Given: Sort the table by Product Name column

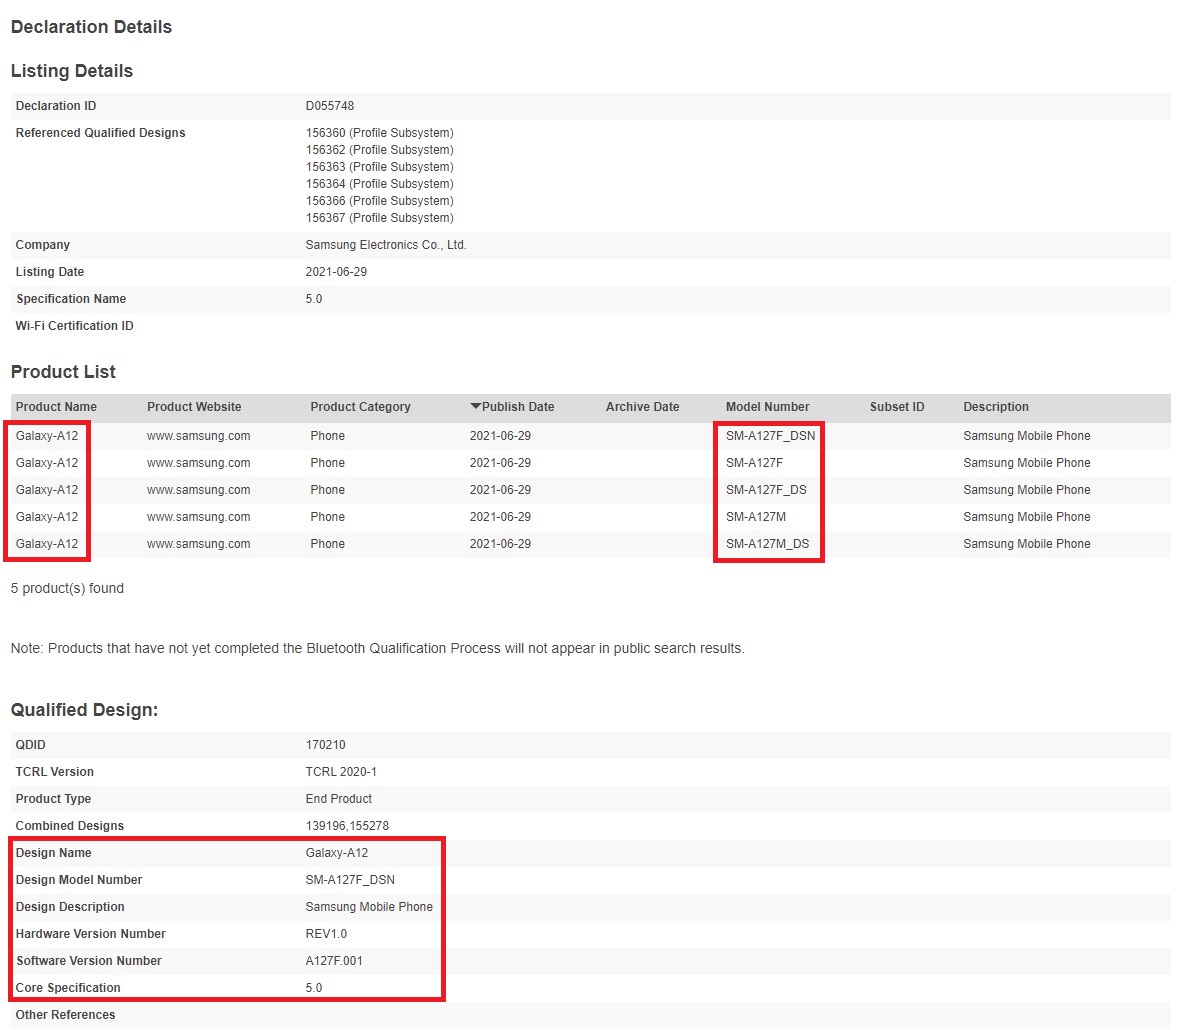Looking at the screenshot, I should (x=56, y=407).
